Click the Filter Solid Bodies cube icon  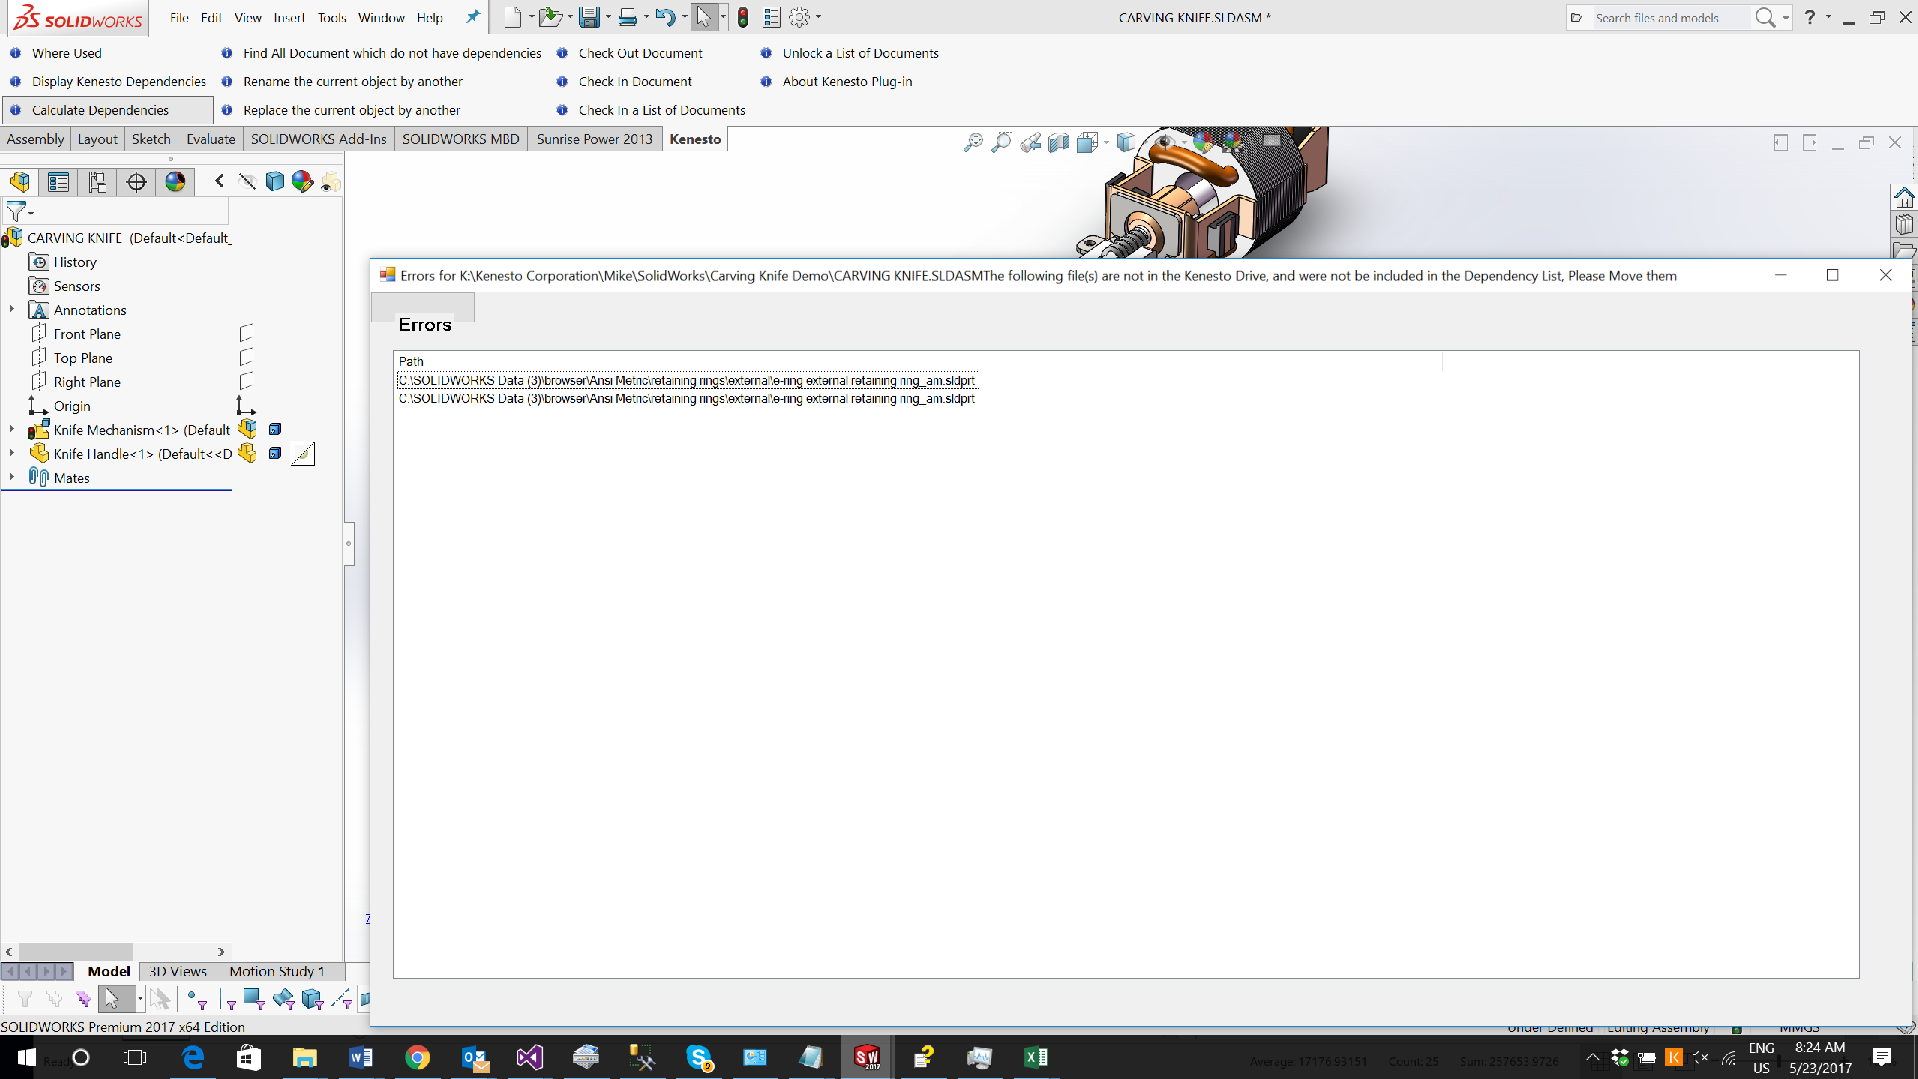(313, 999)
